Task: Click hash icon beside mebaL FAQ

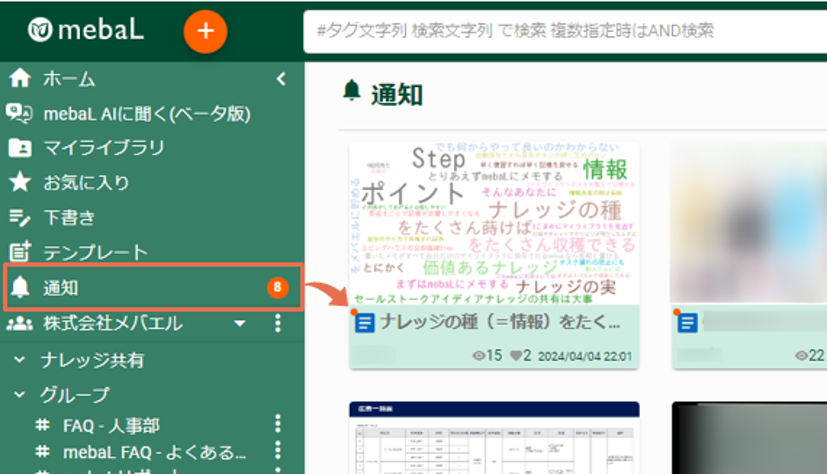Action: [42, 451]
